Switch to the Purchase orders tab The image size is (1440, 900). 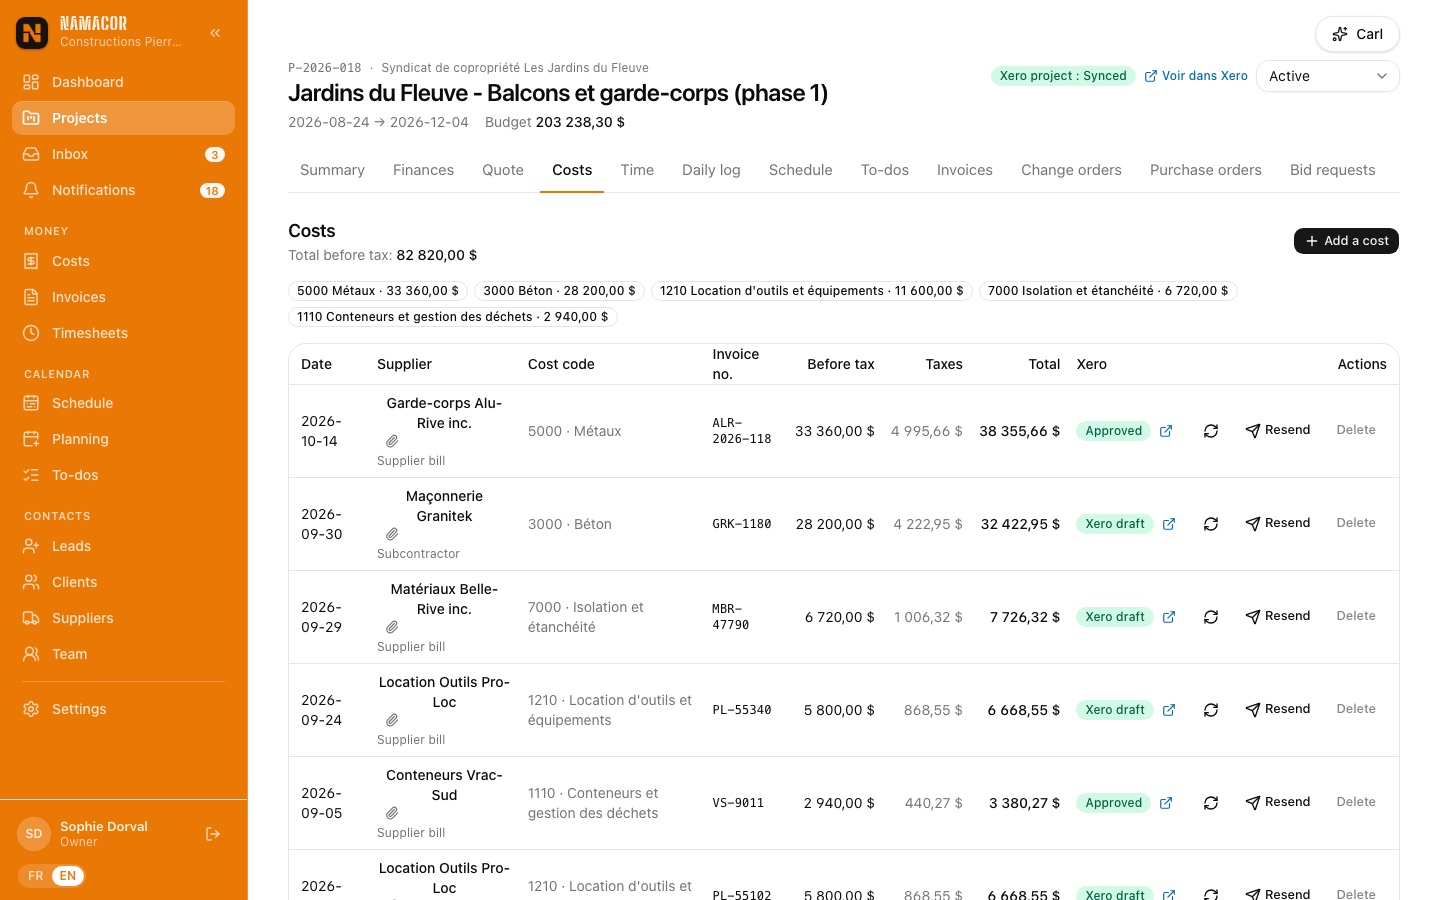1206,170
